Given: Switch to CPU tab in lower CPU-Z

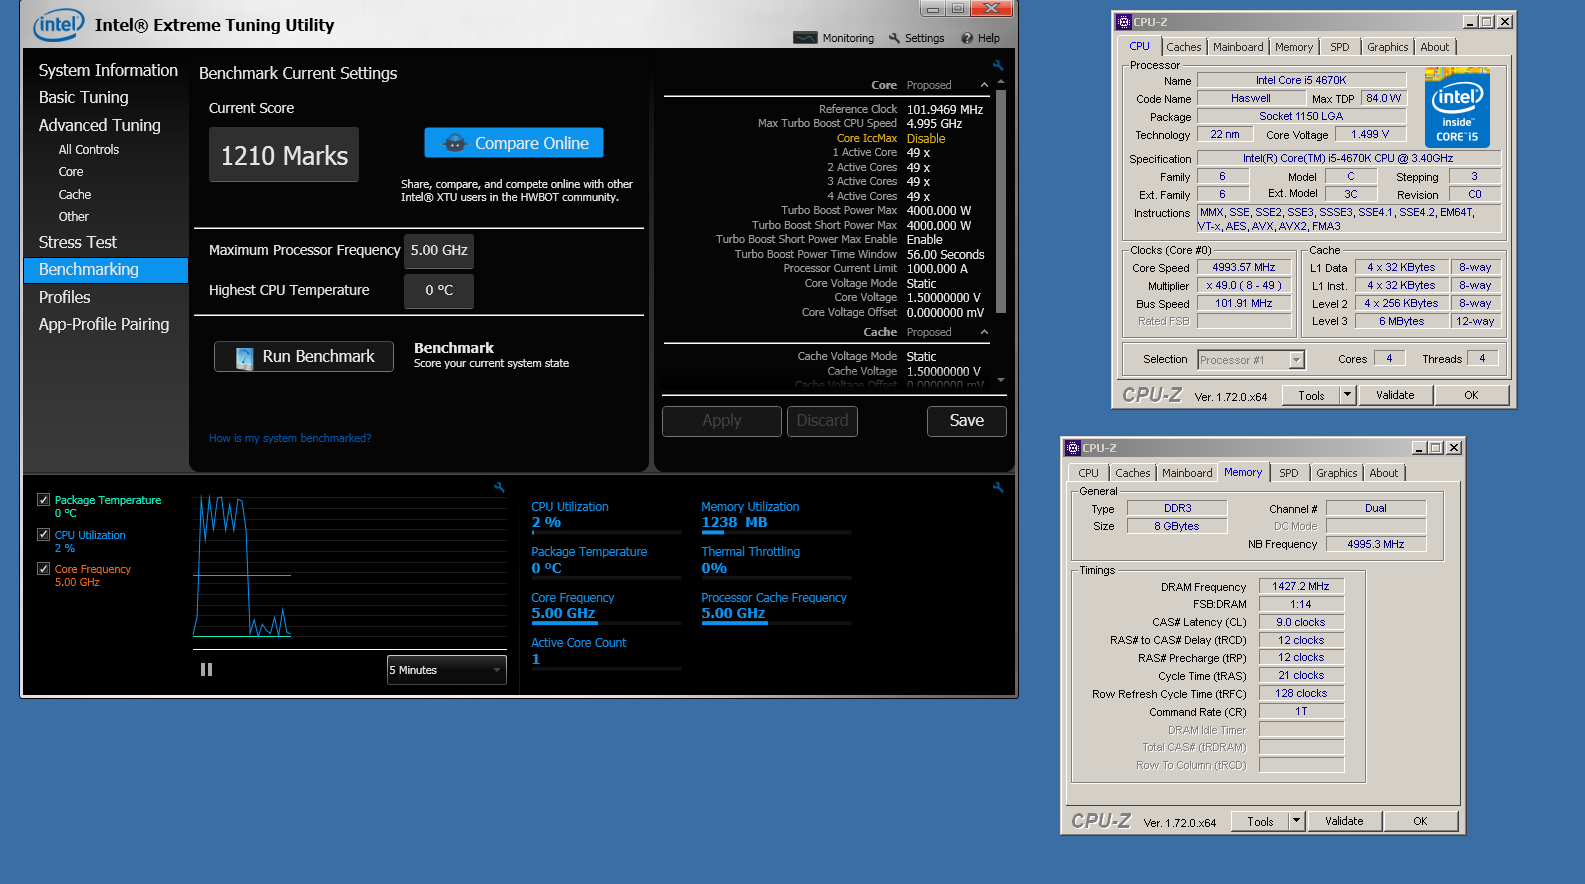Looking at the screenshot, I should click(x=1089, y=473).
